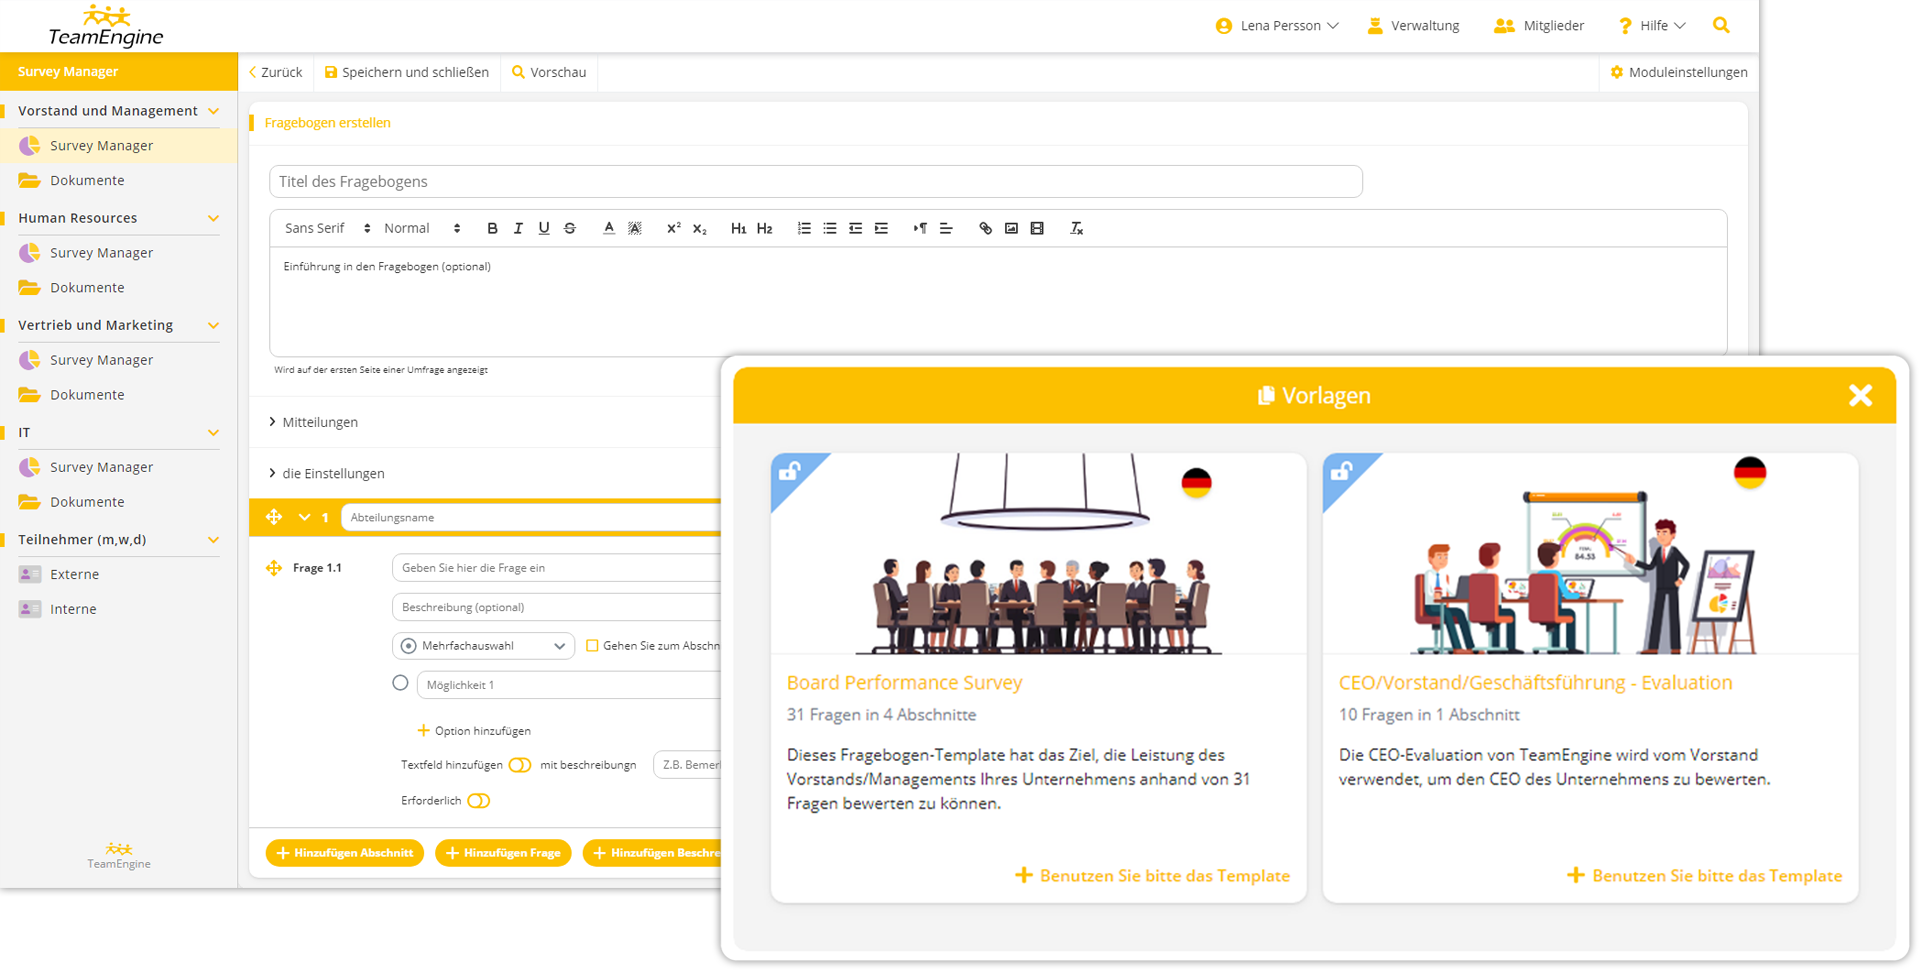Click Speichern und schließen button
The height and width of the screenshot is (970, 1920).
pyautogui.click(x=407, y=72)
